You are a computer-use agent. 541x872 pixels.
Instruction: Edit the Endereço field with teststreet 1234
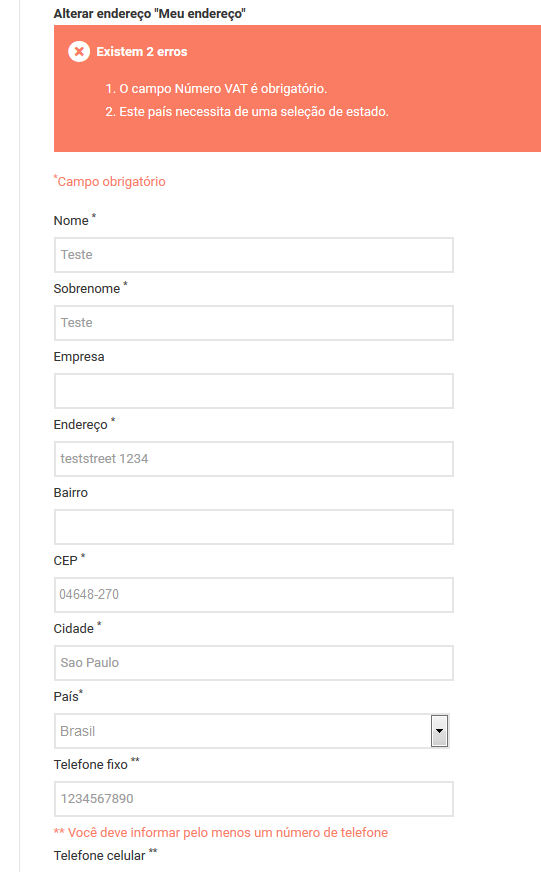click(x=254, y=459)
